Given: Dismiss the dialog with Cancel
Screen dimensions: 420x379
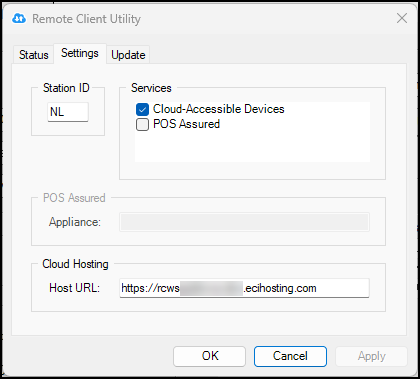Looking at the screenshot, I should click(290, 356).
